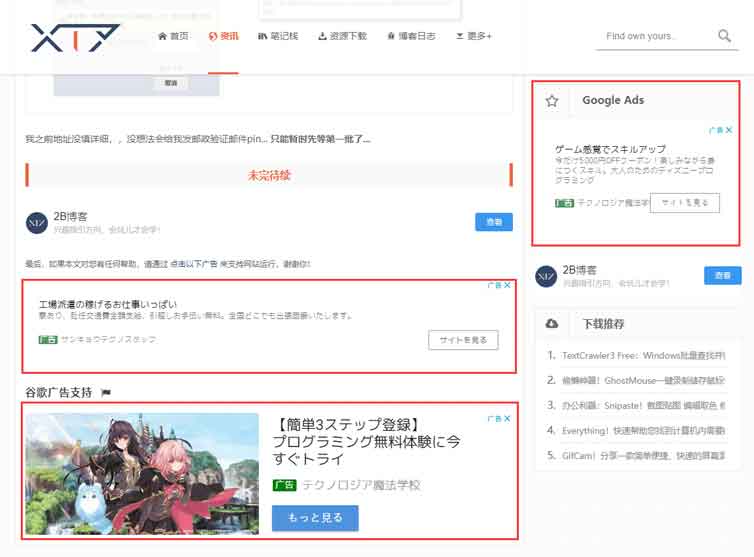
Task: Click the 点击以下广告 link text
Action: click(194, 264)
